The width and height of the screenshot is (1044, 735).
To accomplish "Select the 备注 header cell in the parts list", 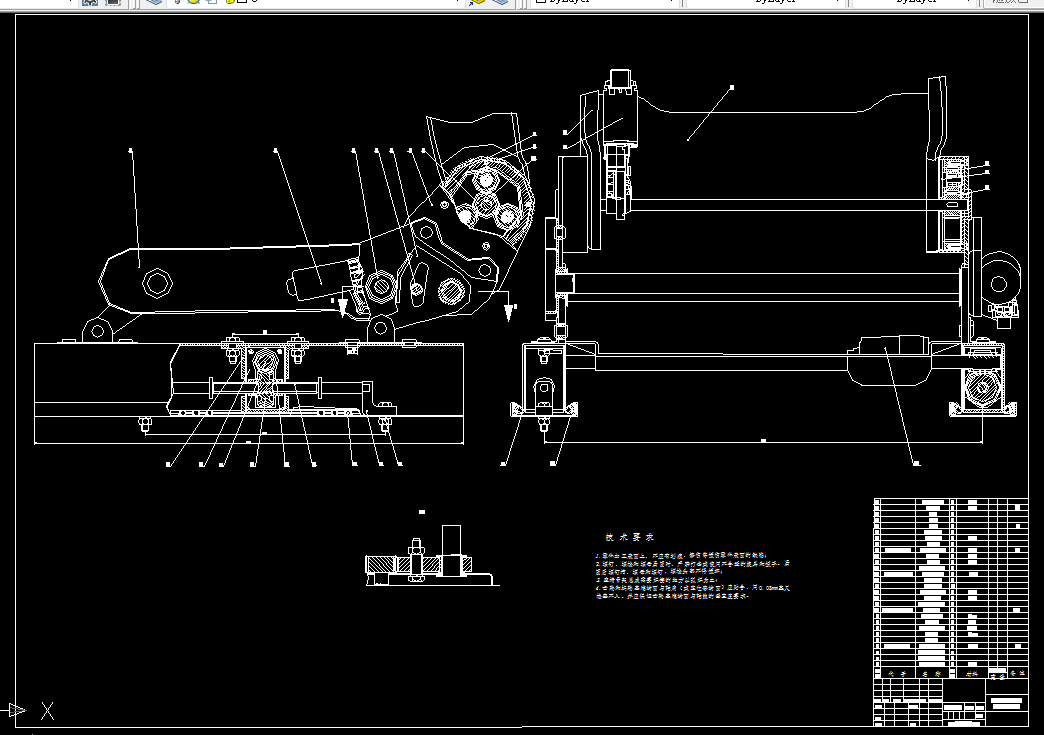I will click(x=1017, y=674).
